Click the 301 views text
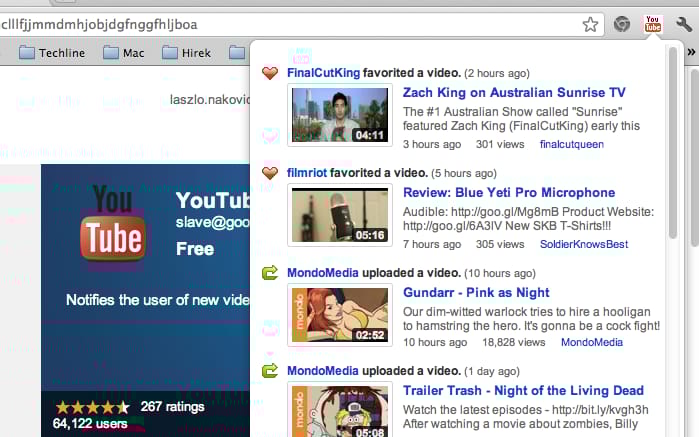The image size is (699, 437). pyautogui.click(x=500, y=144)
